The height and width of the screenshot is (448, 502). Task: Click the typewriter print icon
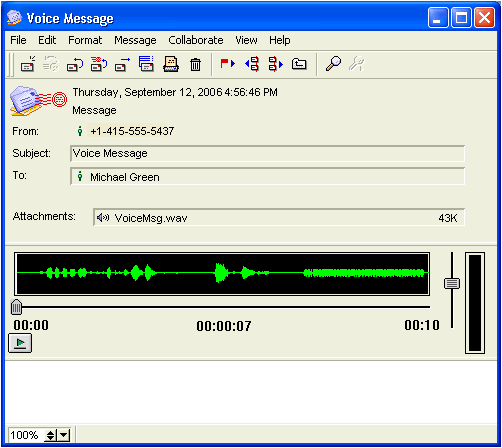click(171, 64)
